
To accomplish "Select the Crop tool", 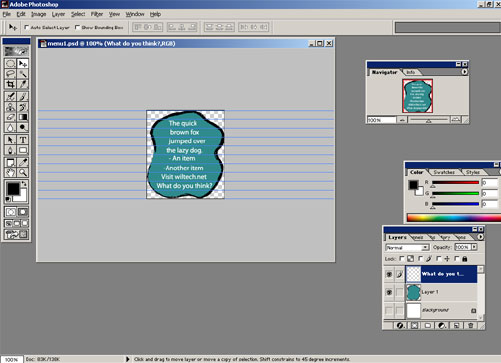I will pos(10,84).
